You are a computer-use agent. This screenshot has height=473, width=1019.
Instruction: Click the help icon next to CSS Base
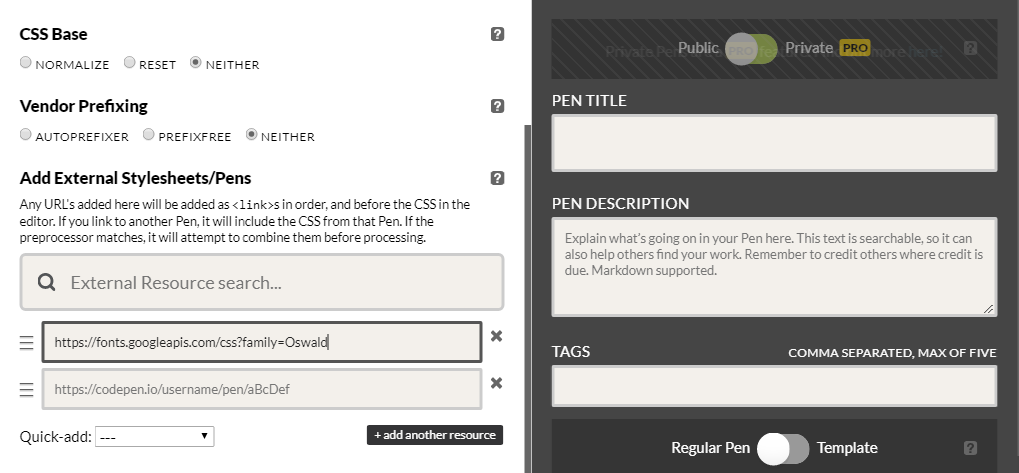tap(497, 34)
